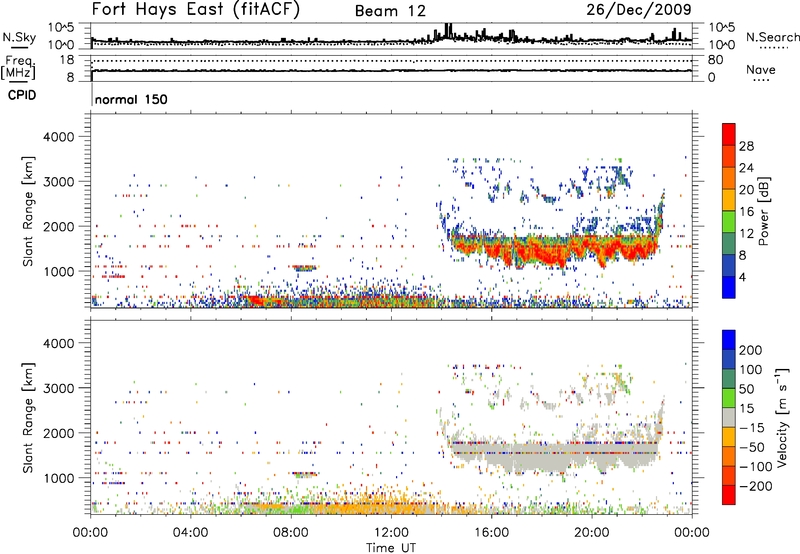
Task: Click the 'Nave' legend label
Action: click(x=761, y=69)
